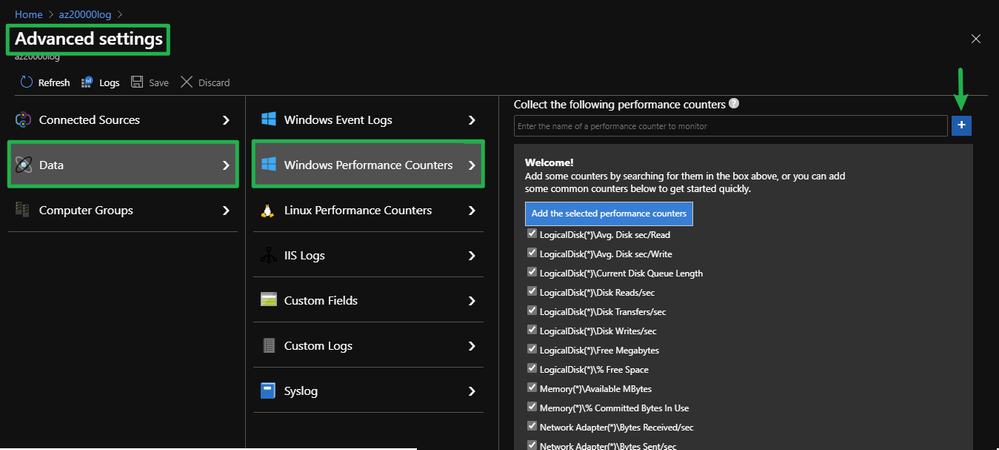Click the Computer Groups server icon
Image resolution: width=999 pixels, height=450 pixels.
click(23, 210)
